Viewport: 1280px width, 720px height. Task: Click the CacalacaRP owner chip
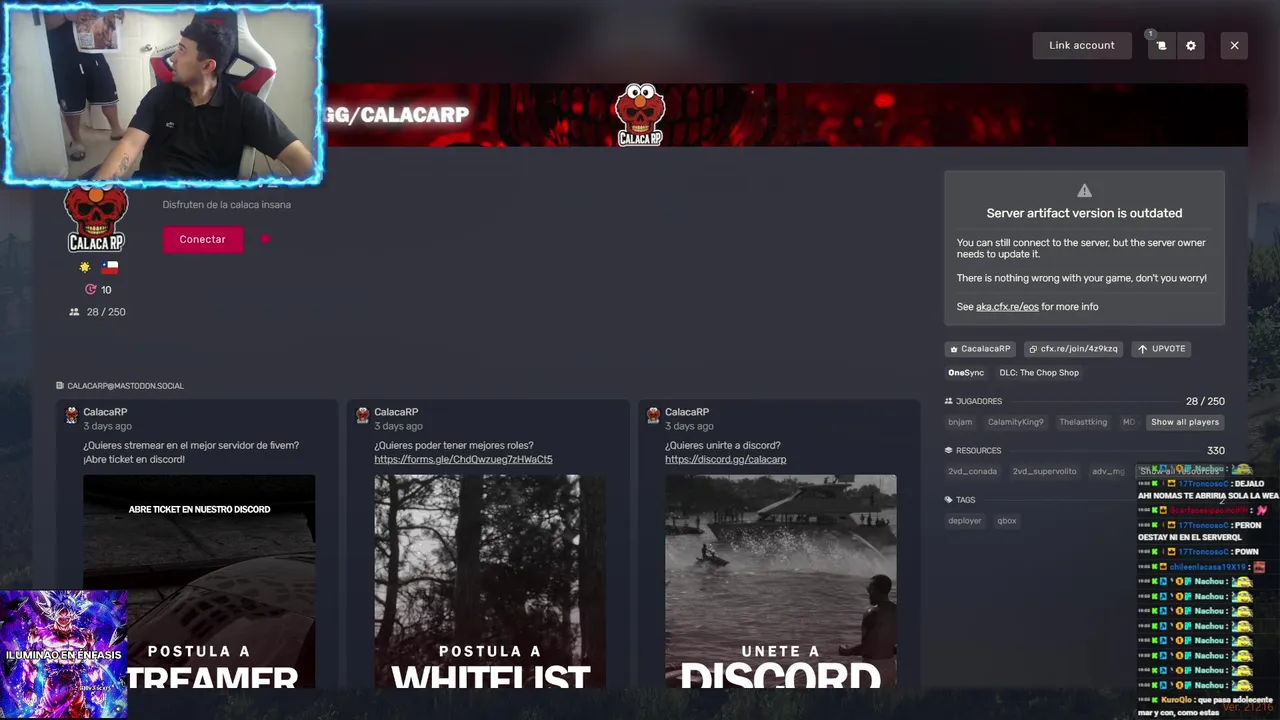pos(980,349)
